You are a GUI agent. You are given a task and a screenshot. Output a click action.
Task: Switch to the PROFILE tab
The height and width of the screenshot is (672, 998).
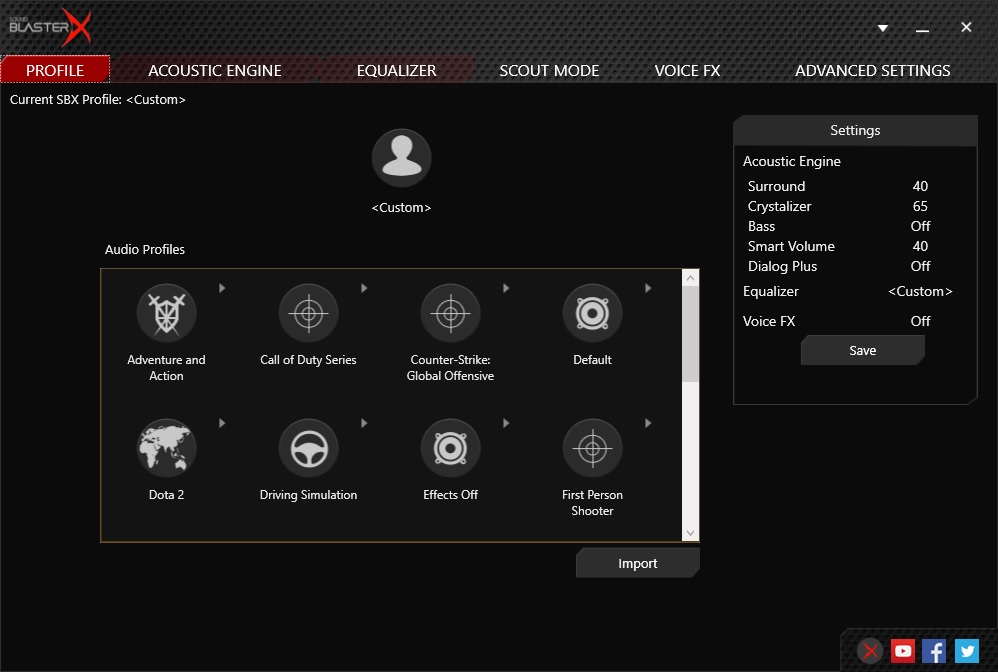coord(55,70)
